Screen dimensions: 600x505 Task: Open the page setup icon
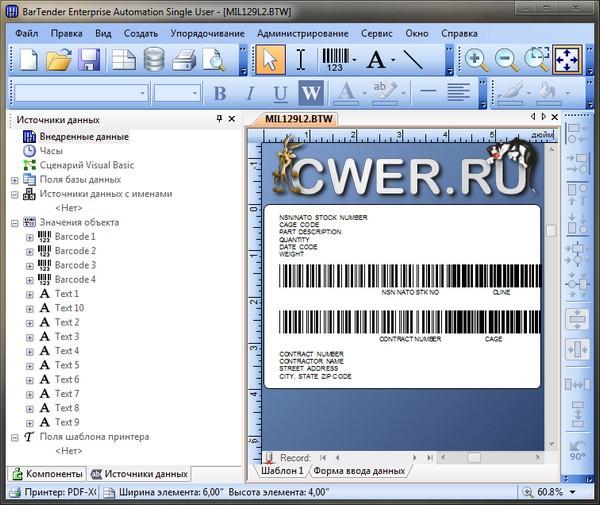click(124, 60)
